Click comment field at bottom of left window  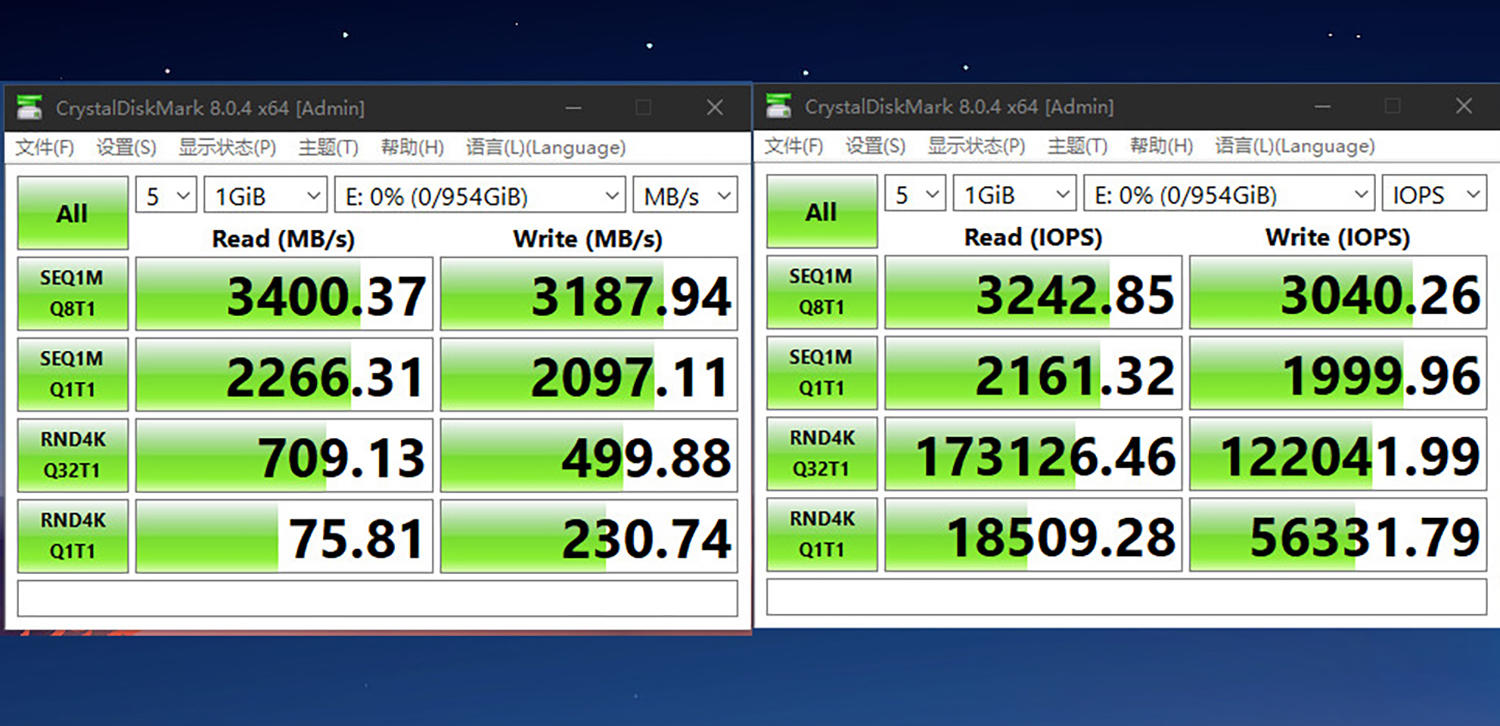[377, 598]
